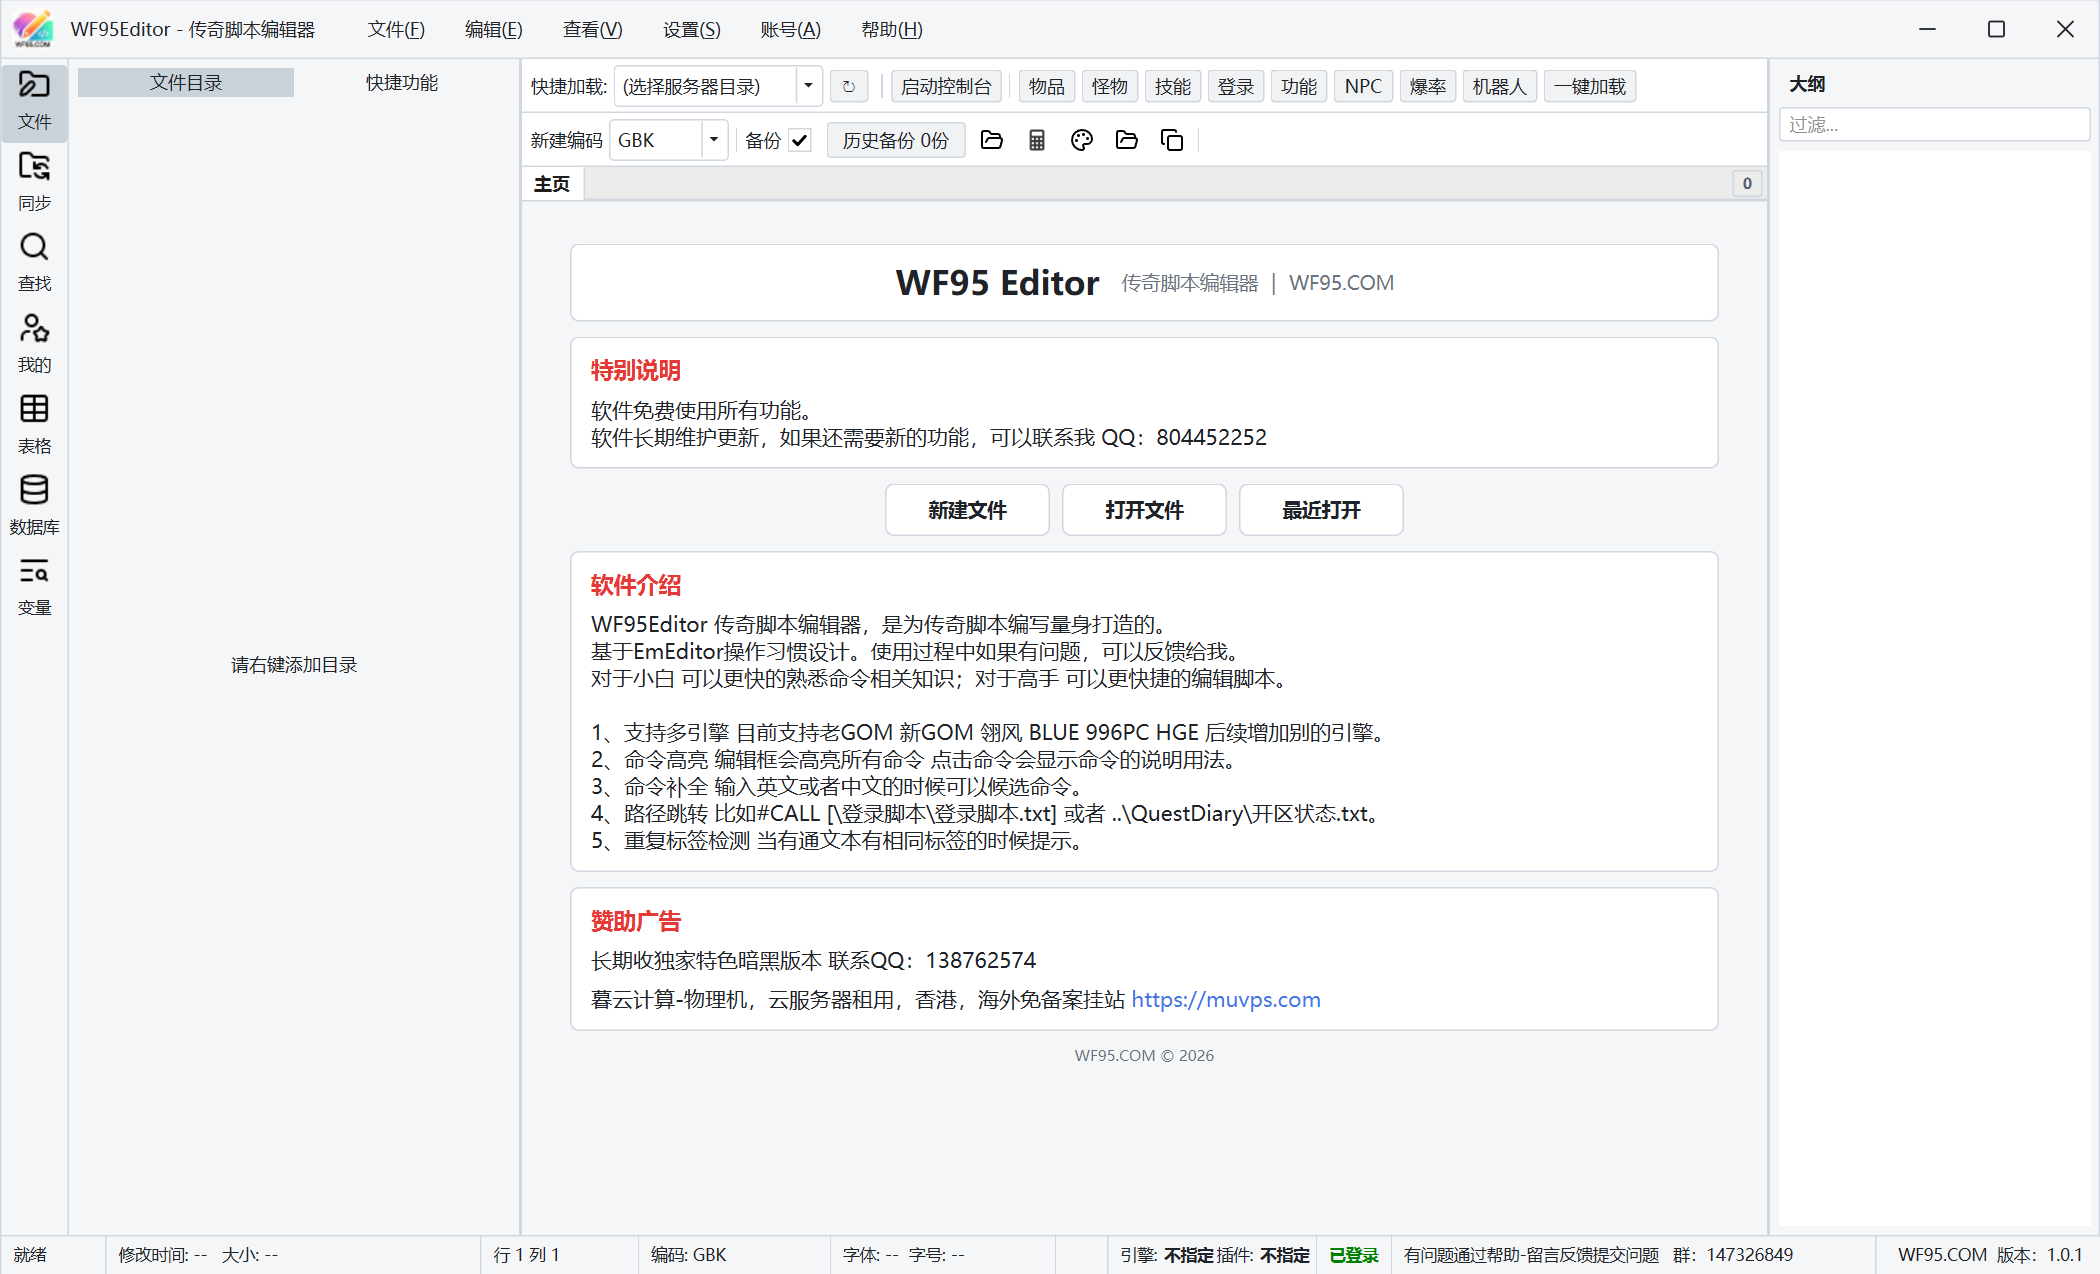Switch to the 文件目录 tab

186,83
